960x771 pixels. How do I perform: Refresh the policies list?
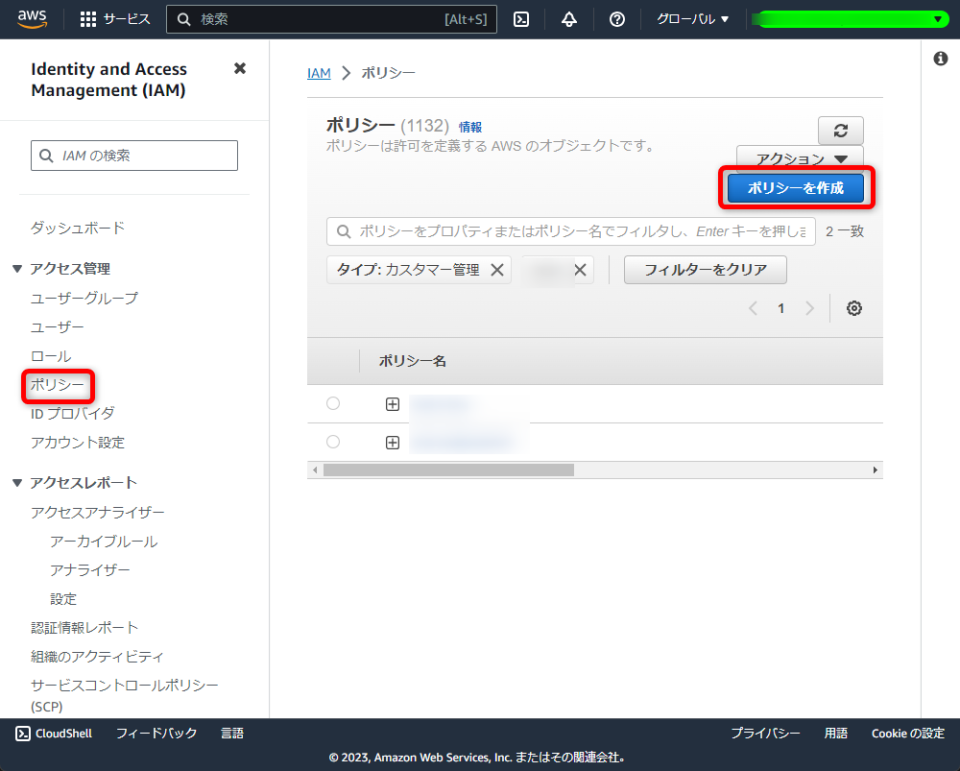pos(840,130)
